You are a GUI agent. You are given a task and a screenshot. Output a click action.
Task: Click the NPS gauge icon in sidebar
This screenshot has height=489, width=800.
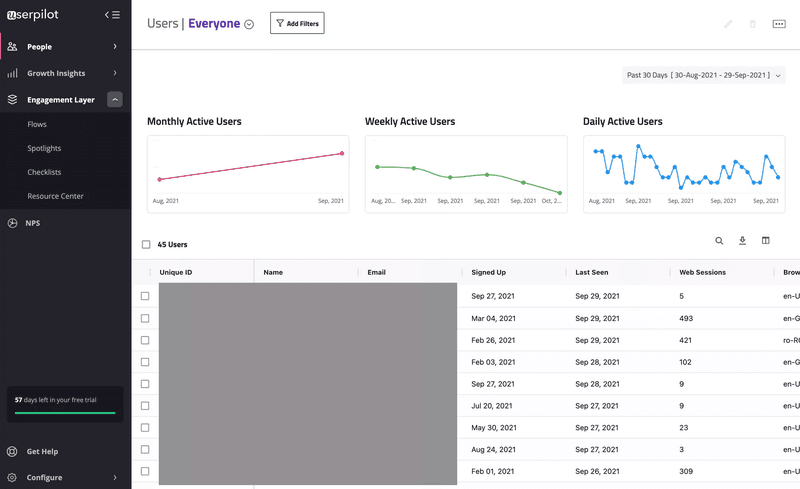point(13,223)
